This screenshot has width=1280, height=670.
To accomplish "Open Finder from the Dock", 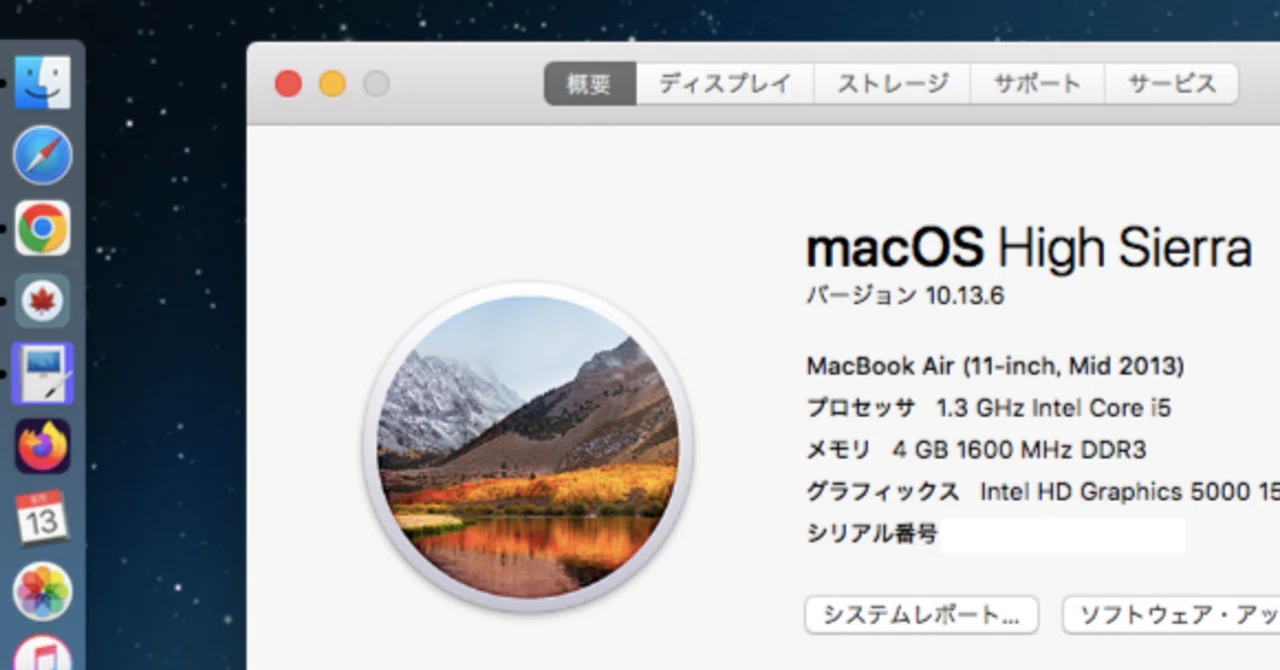I will (42, 82).
